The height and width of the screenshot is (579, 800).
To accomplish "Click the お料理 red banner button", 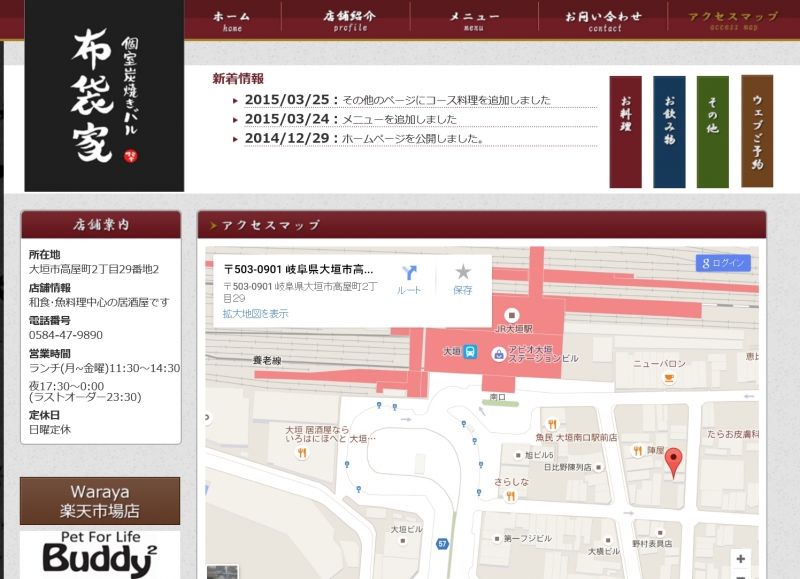I will [626, 131].
